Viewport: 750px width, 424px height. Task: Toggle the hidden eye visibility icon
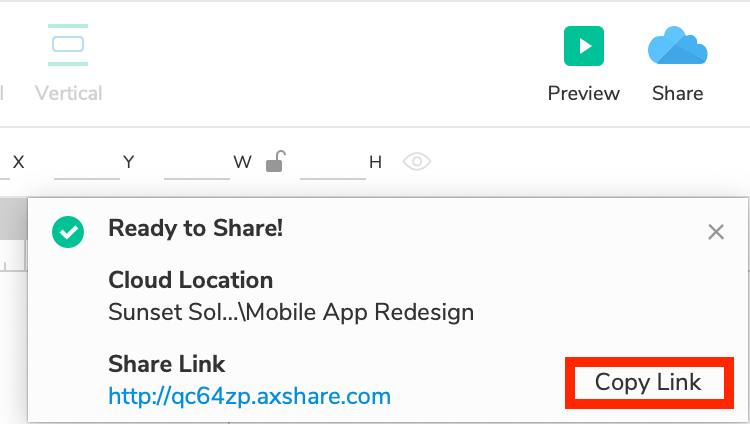coord(417,161)
